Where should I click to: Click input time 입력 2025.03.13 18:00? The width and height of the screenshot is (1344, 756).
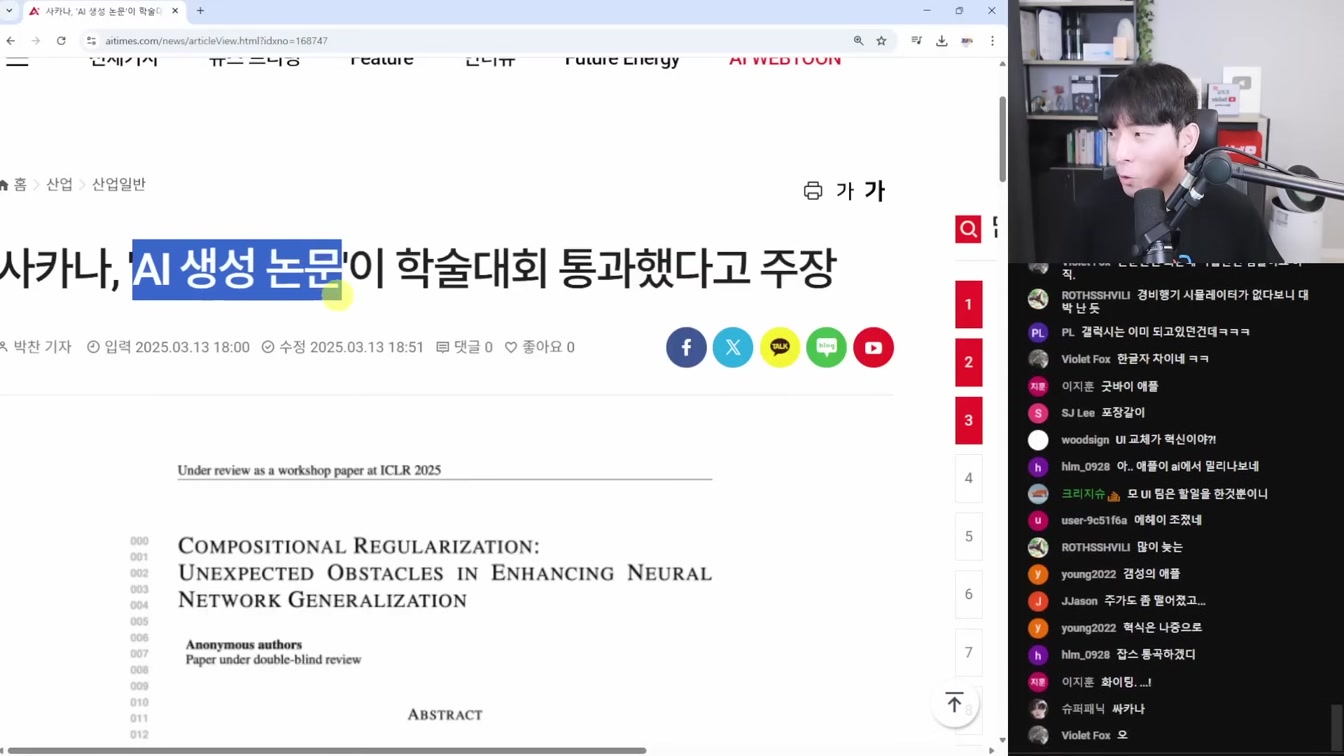(168, 347)
